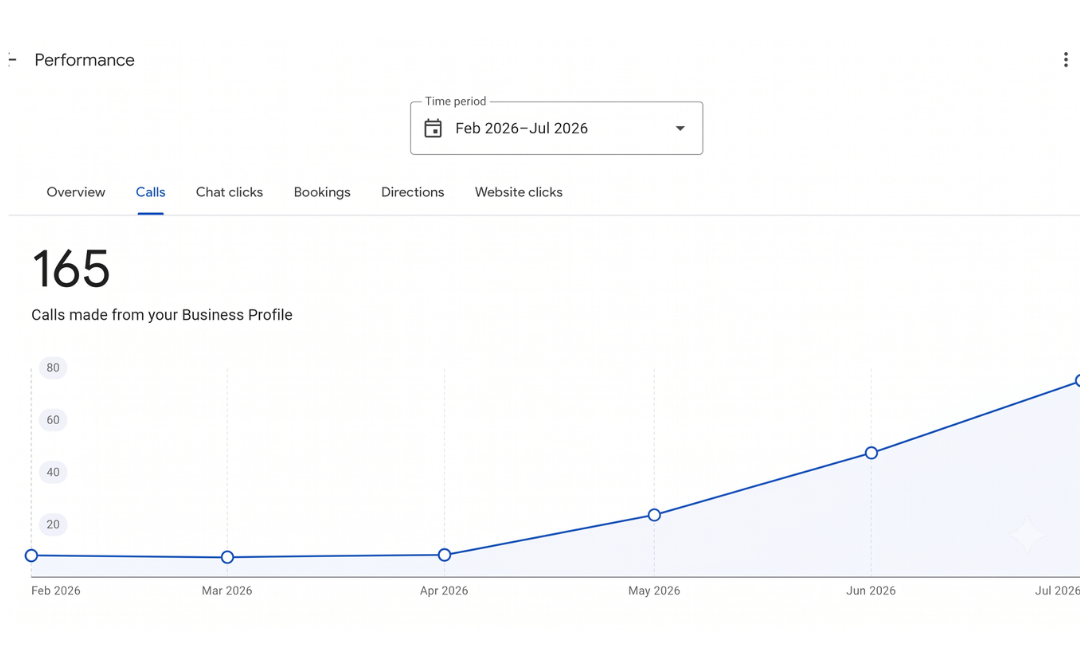This screenshot has height=668, width=1080.
Task: Select the Jun 2026 data point on chart
Action: [x=871, y=453]
